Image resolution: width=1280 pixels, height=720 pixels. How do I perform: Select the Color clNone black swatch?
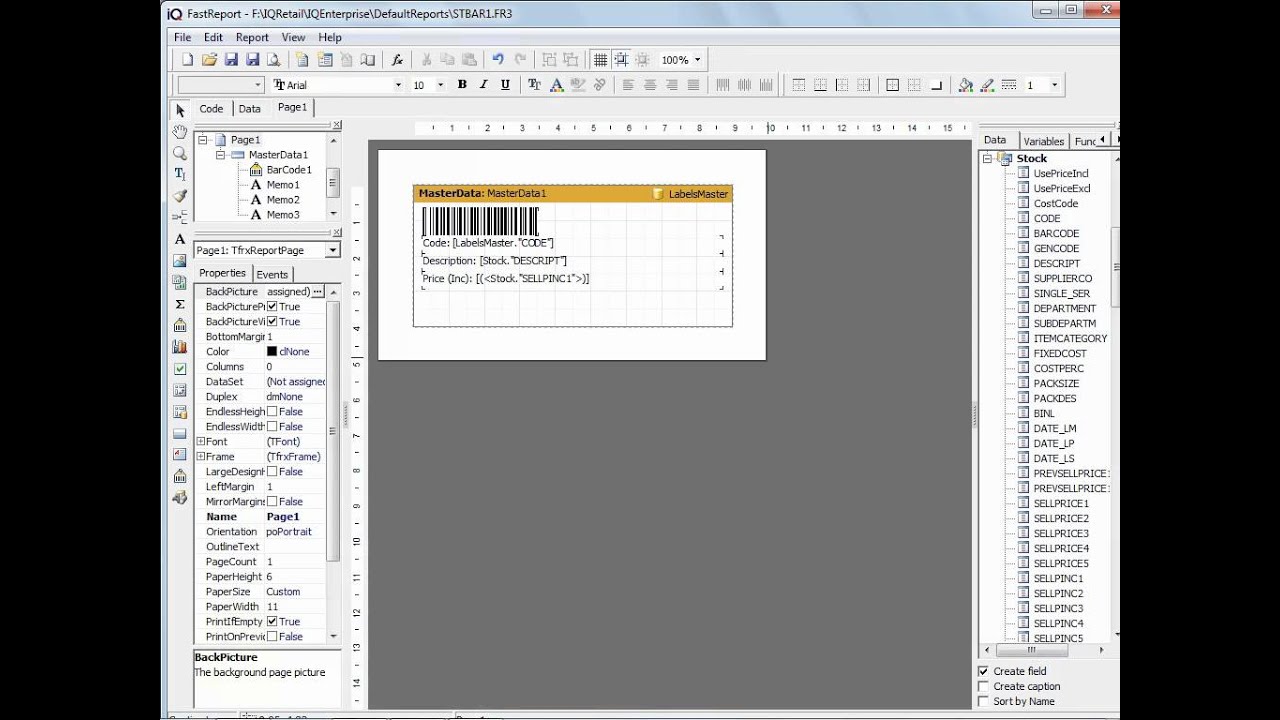[x=272, y=352]
